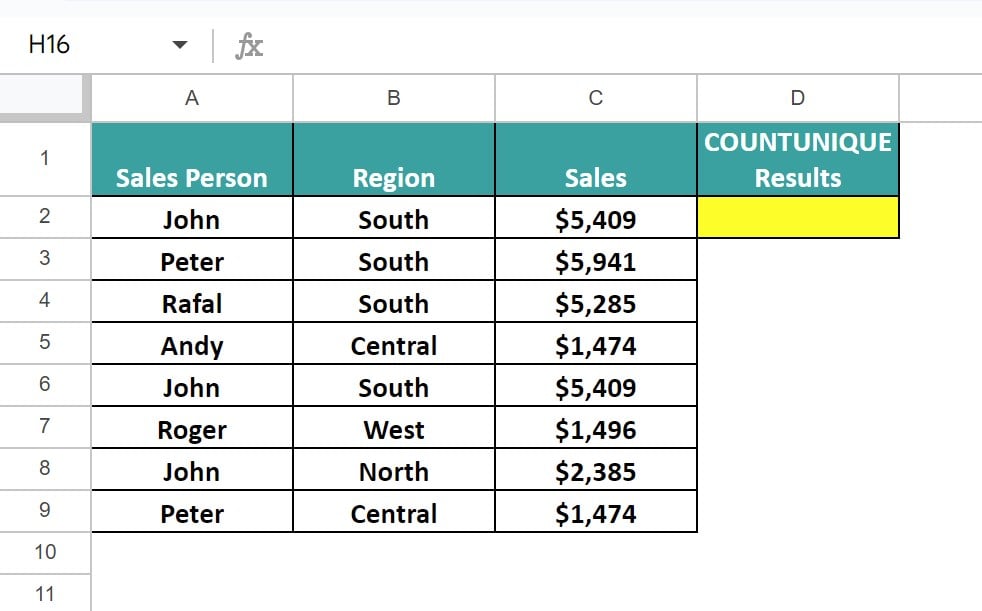
Task: Select the Rafal cell
Action: click(x=192, y=301)
